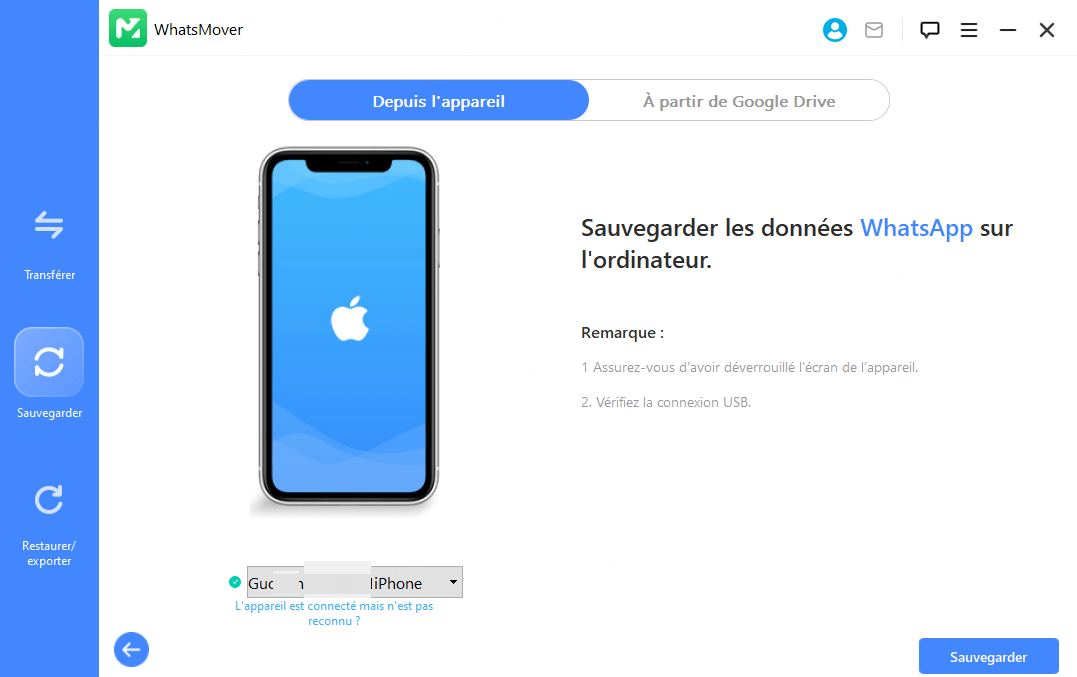Open the Transférer section icon
This screenshot has height=677, width=1077.
coord(49,225)
